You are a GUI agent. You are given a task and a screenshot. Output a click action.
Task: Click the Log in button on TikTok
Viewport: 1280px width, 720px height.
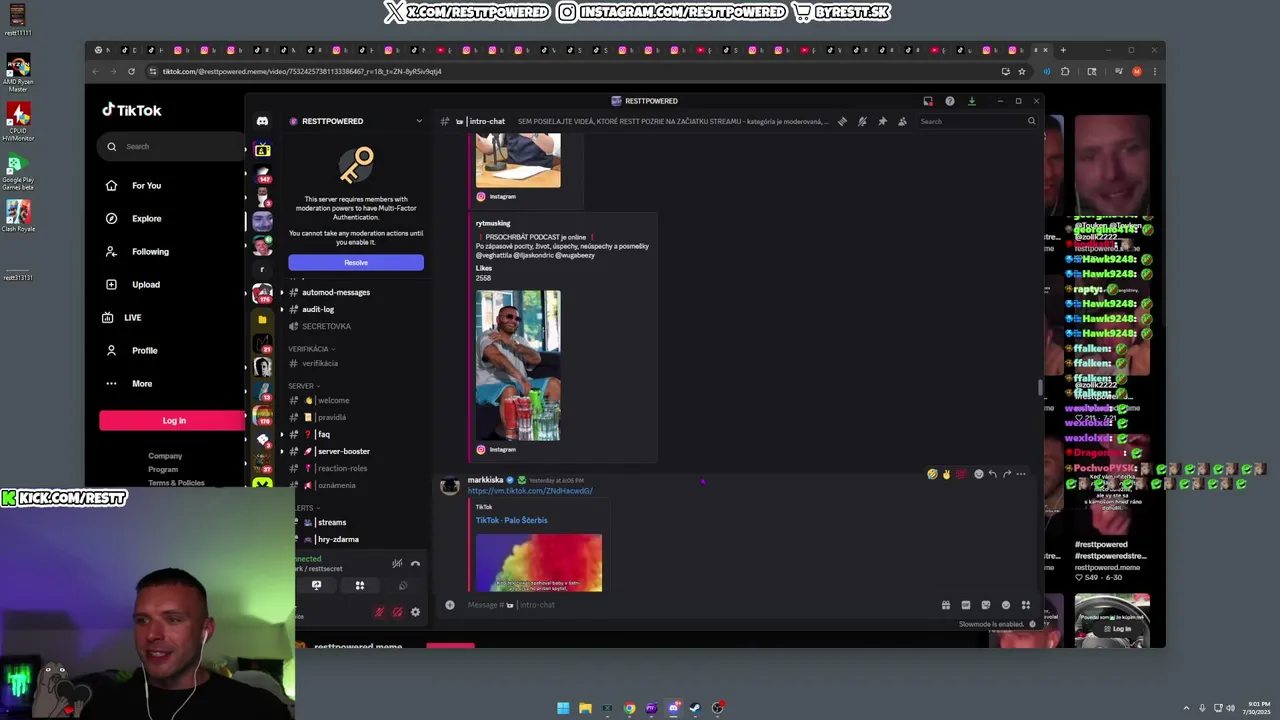coord(174,420)
